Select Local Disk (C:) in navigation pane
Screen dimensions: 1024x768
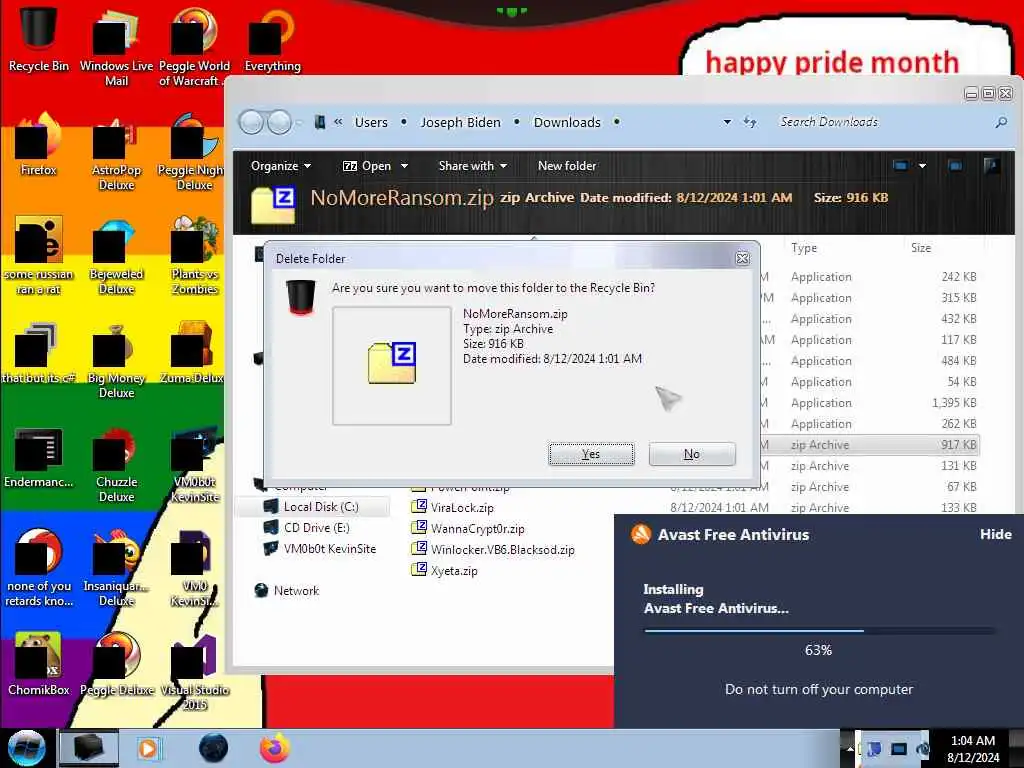pos(321,507)
